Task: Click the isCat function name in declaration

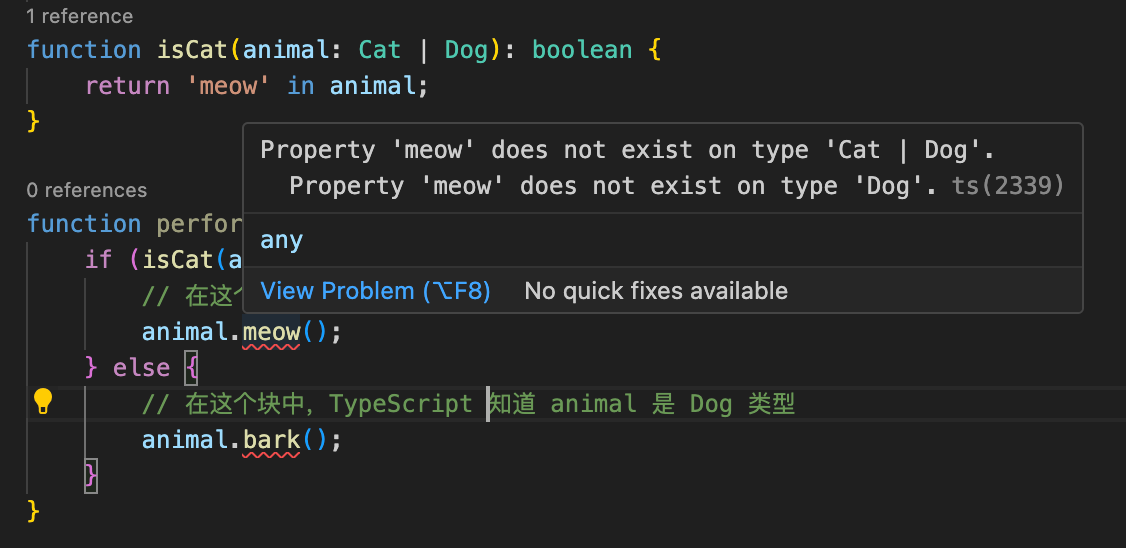Action: tap(192, 50)
